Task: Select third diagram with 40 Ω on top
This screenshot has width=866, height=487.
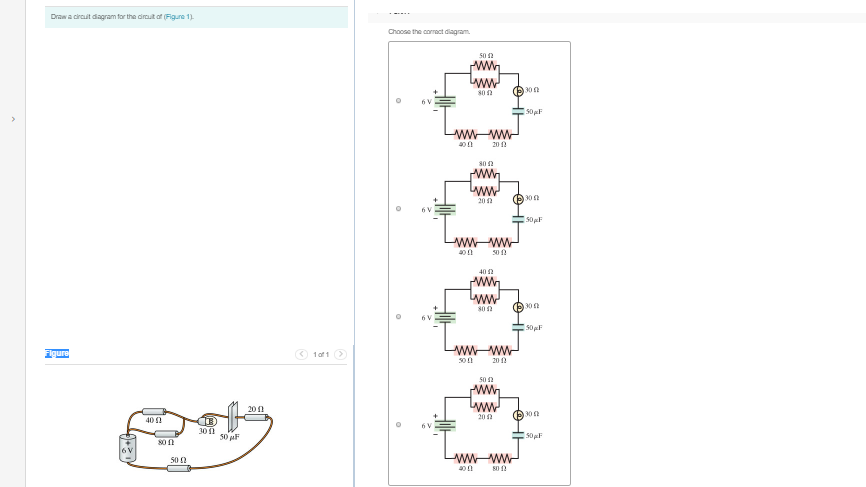Action: pyautogui.click(x=398, y=317)
